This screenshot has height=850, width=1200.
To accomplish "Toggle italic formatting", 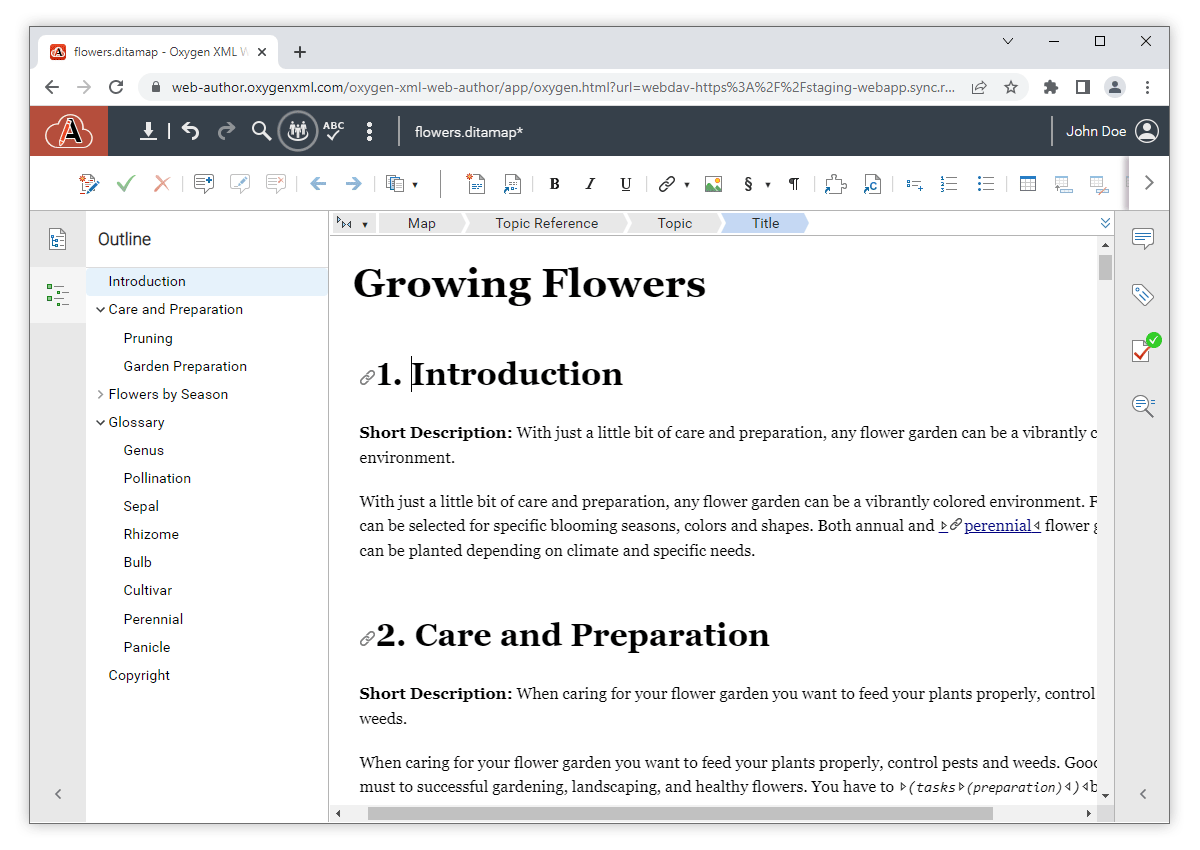I will point(590,184).
